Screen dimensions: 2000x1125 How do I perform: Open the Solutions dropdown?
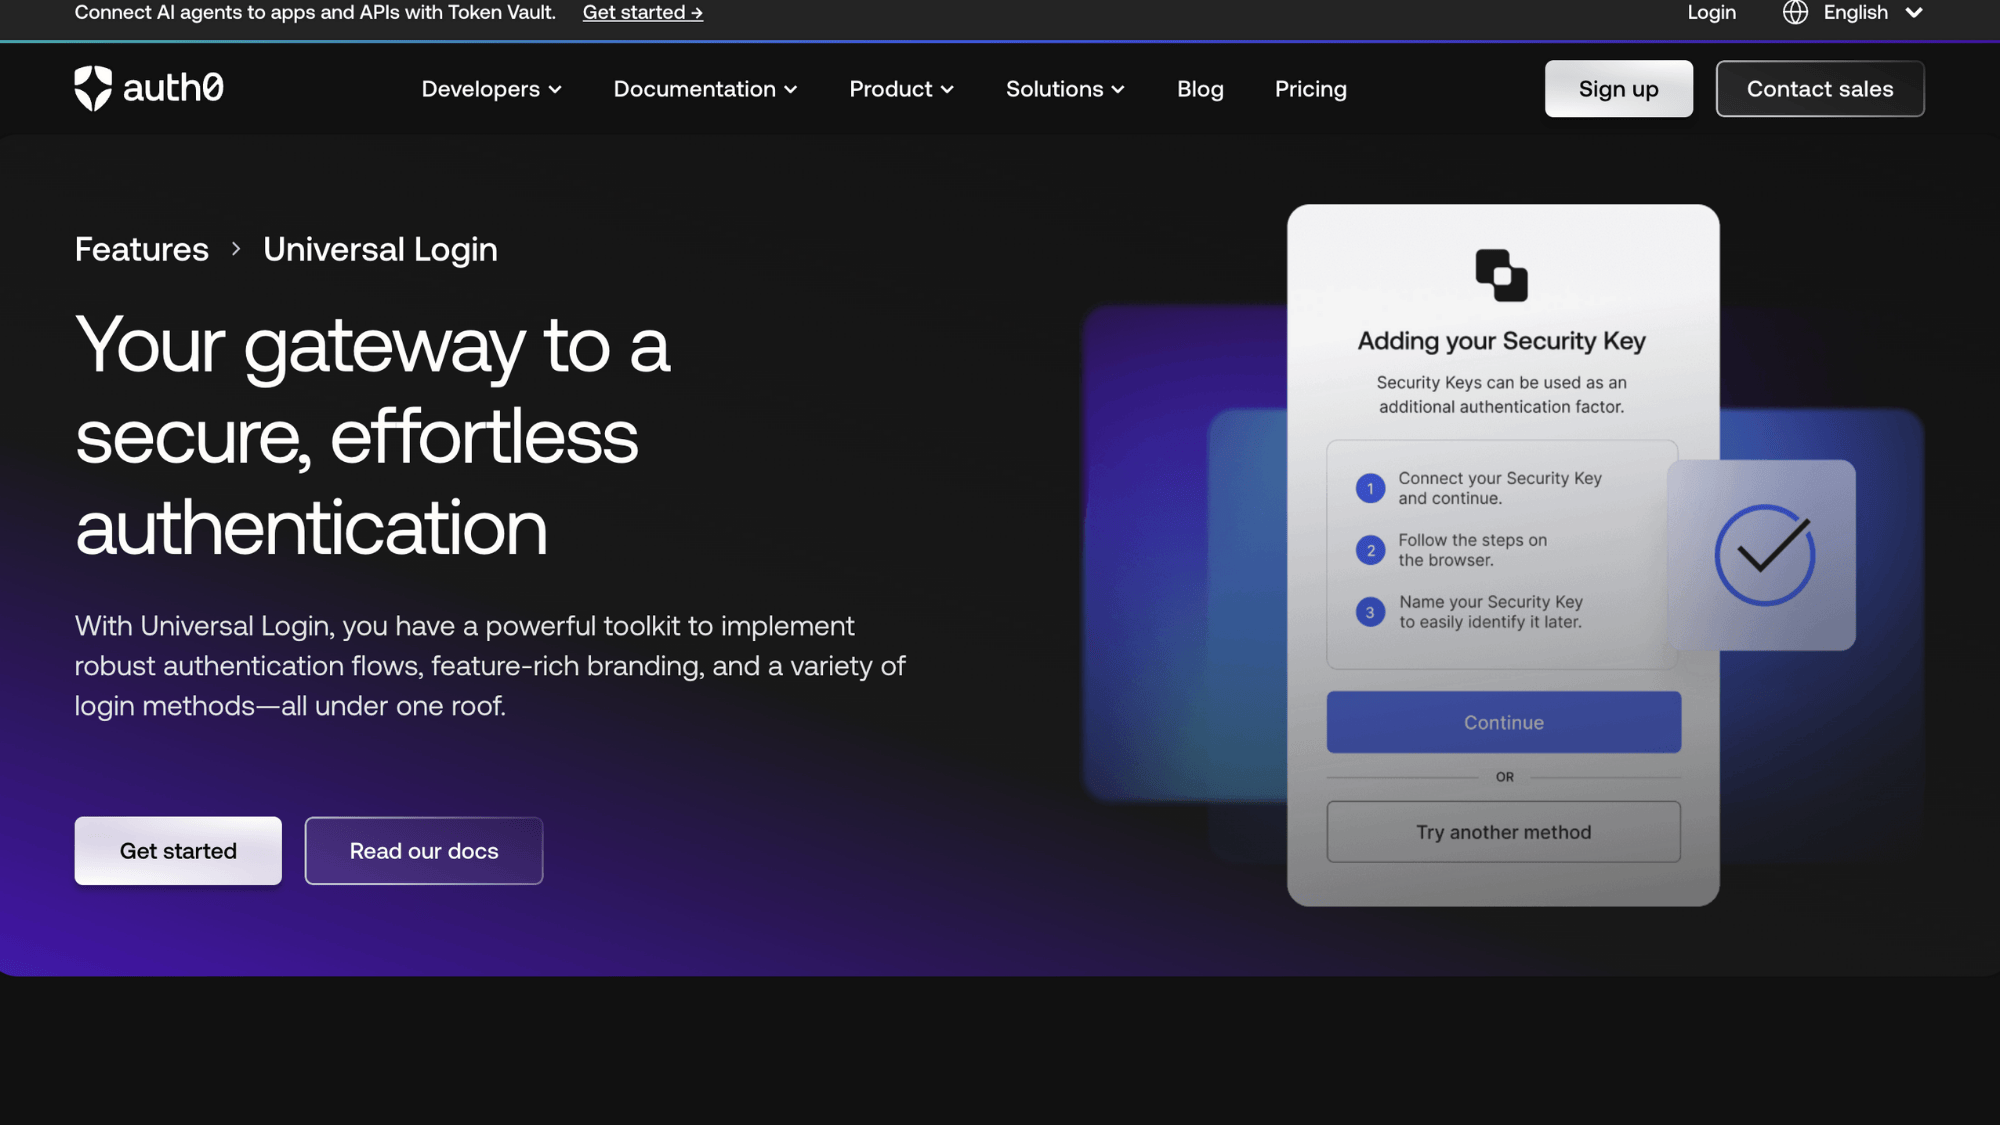[x=1065, y=89]
